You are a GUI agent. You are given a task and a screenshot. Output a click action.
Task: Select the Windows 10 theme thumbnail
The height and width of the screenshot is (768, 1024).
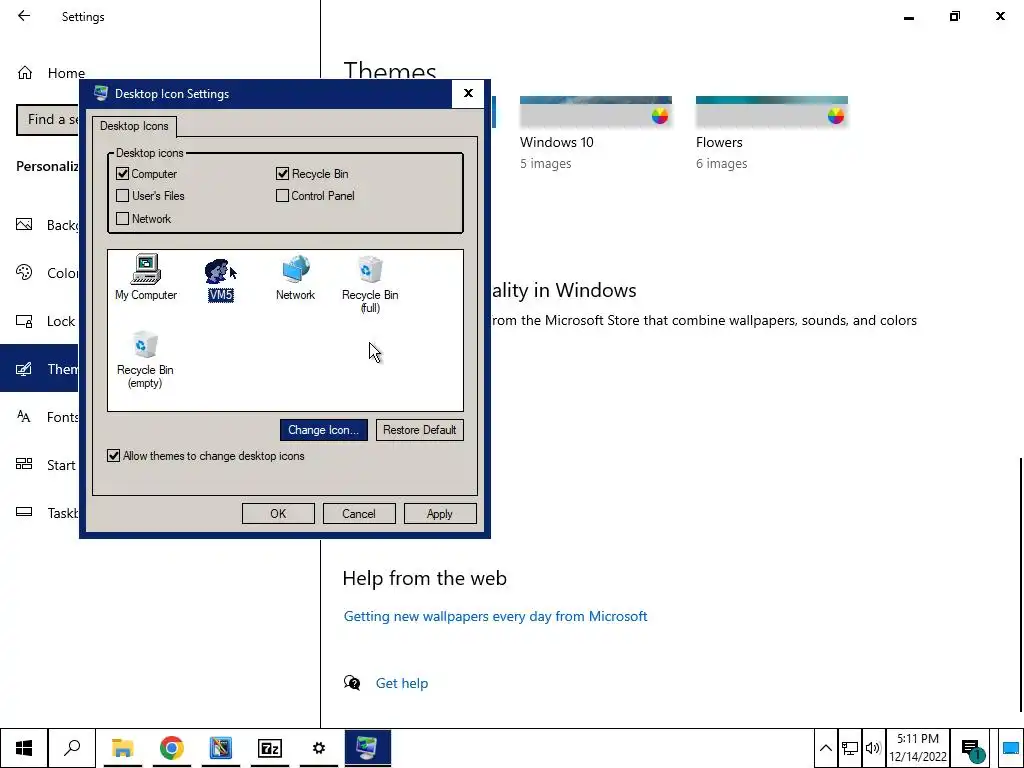[596, 112]
